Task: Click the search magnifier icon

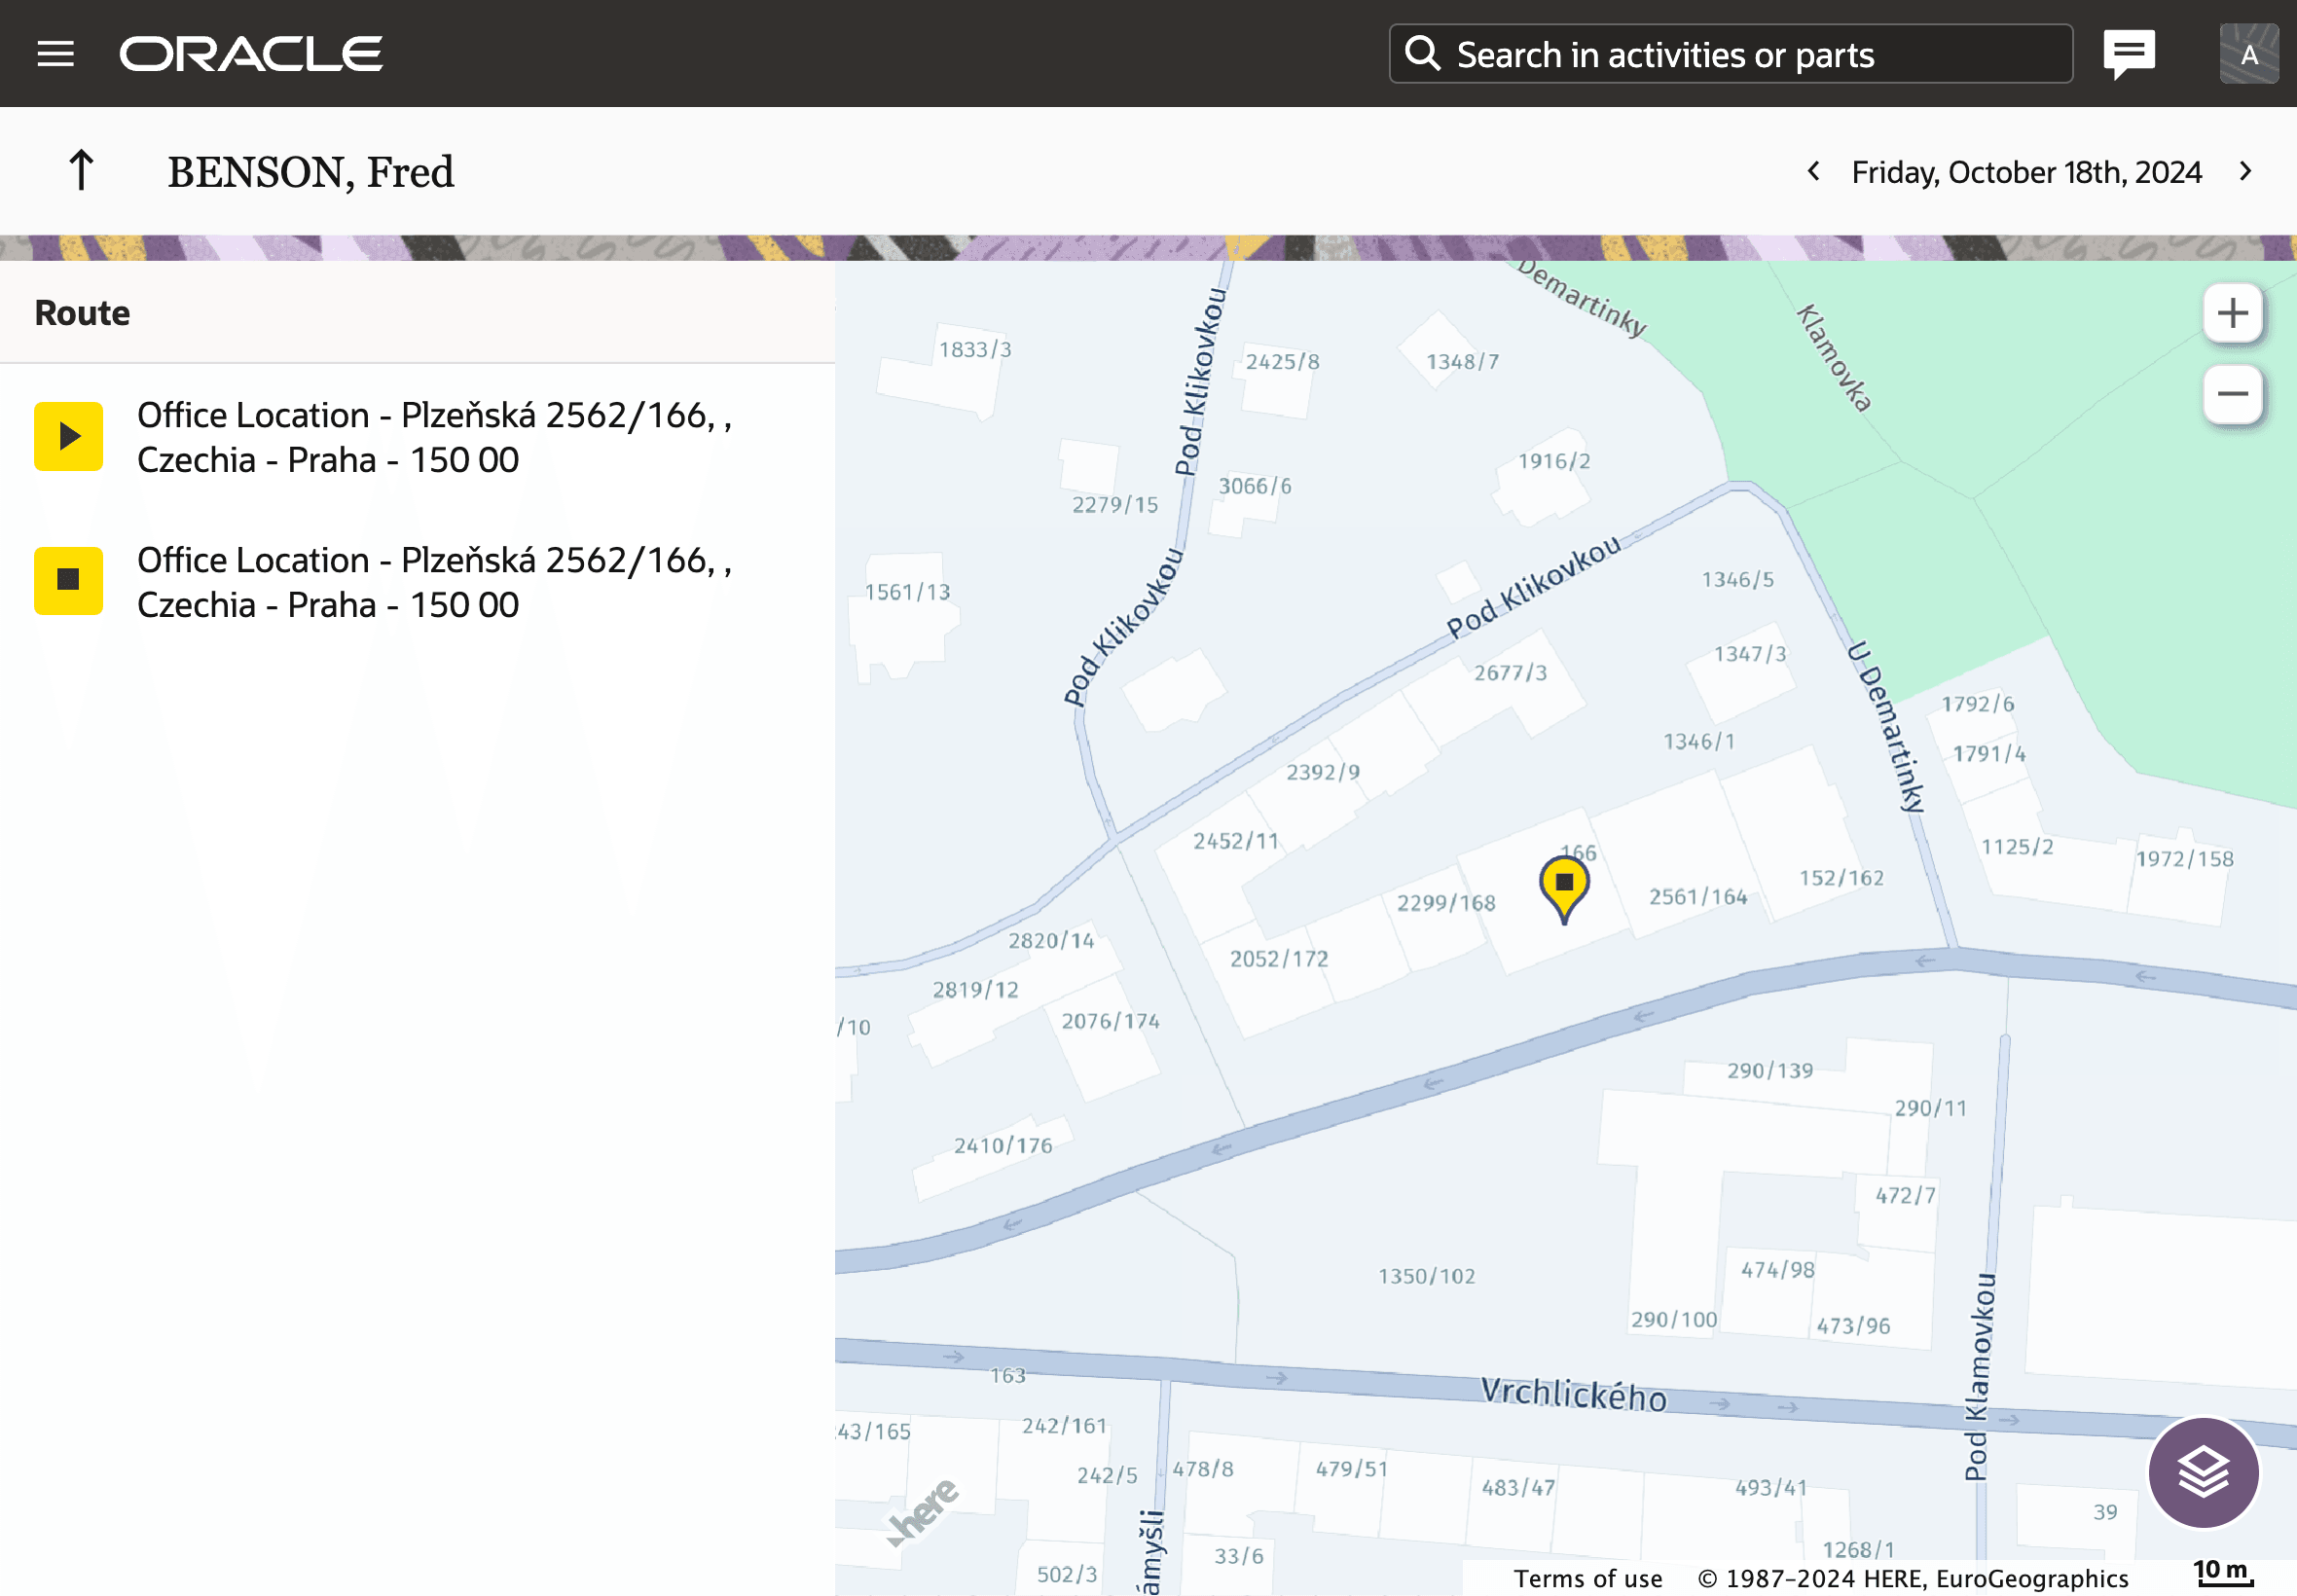Action: (1422, 54)
